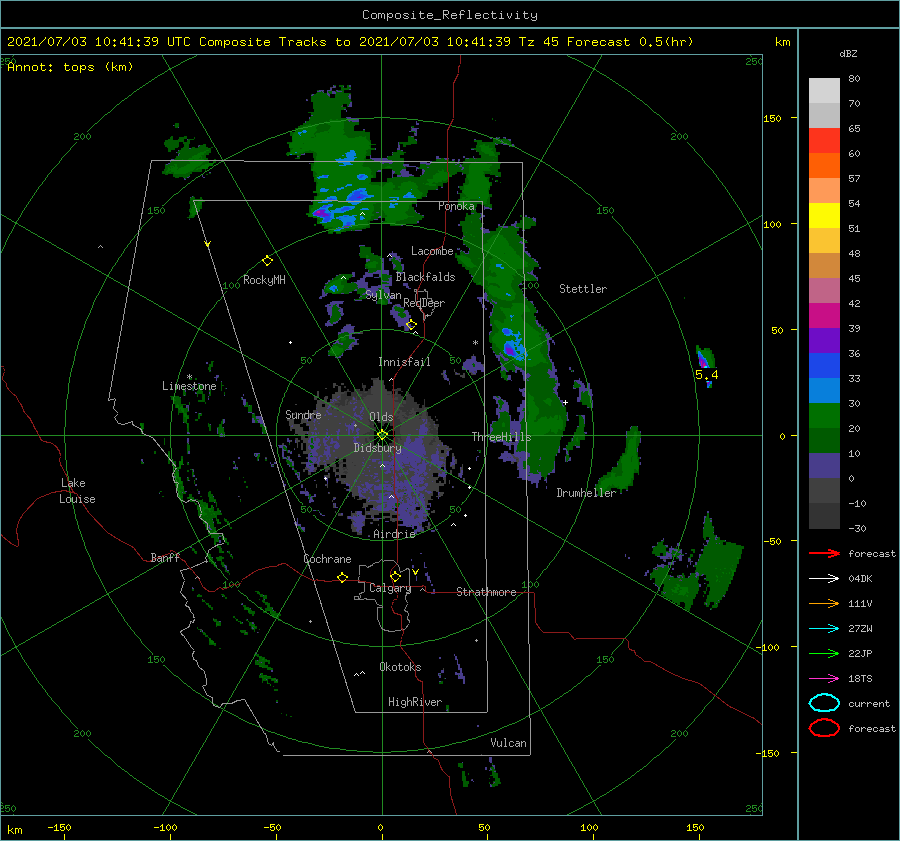Click the Composite_Reflectivity title
Image resolution: width=900 pixels, height=841 pixels.
[450, 15]
